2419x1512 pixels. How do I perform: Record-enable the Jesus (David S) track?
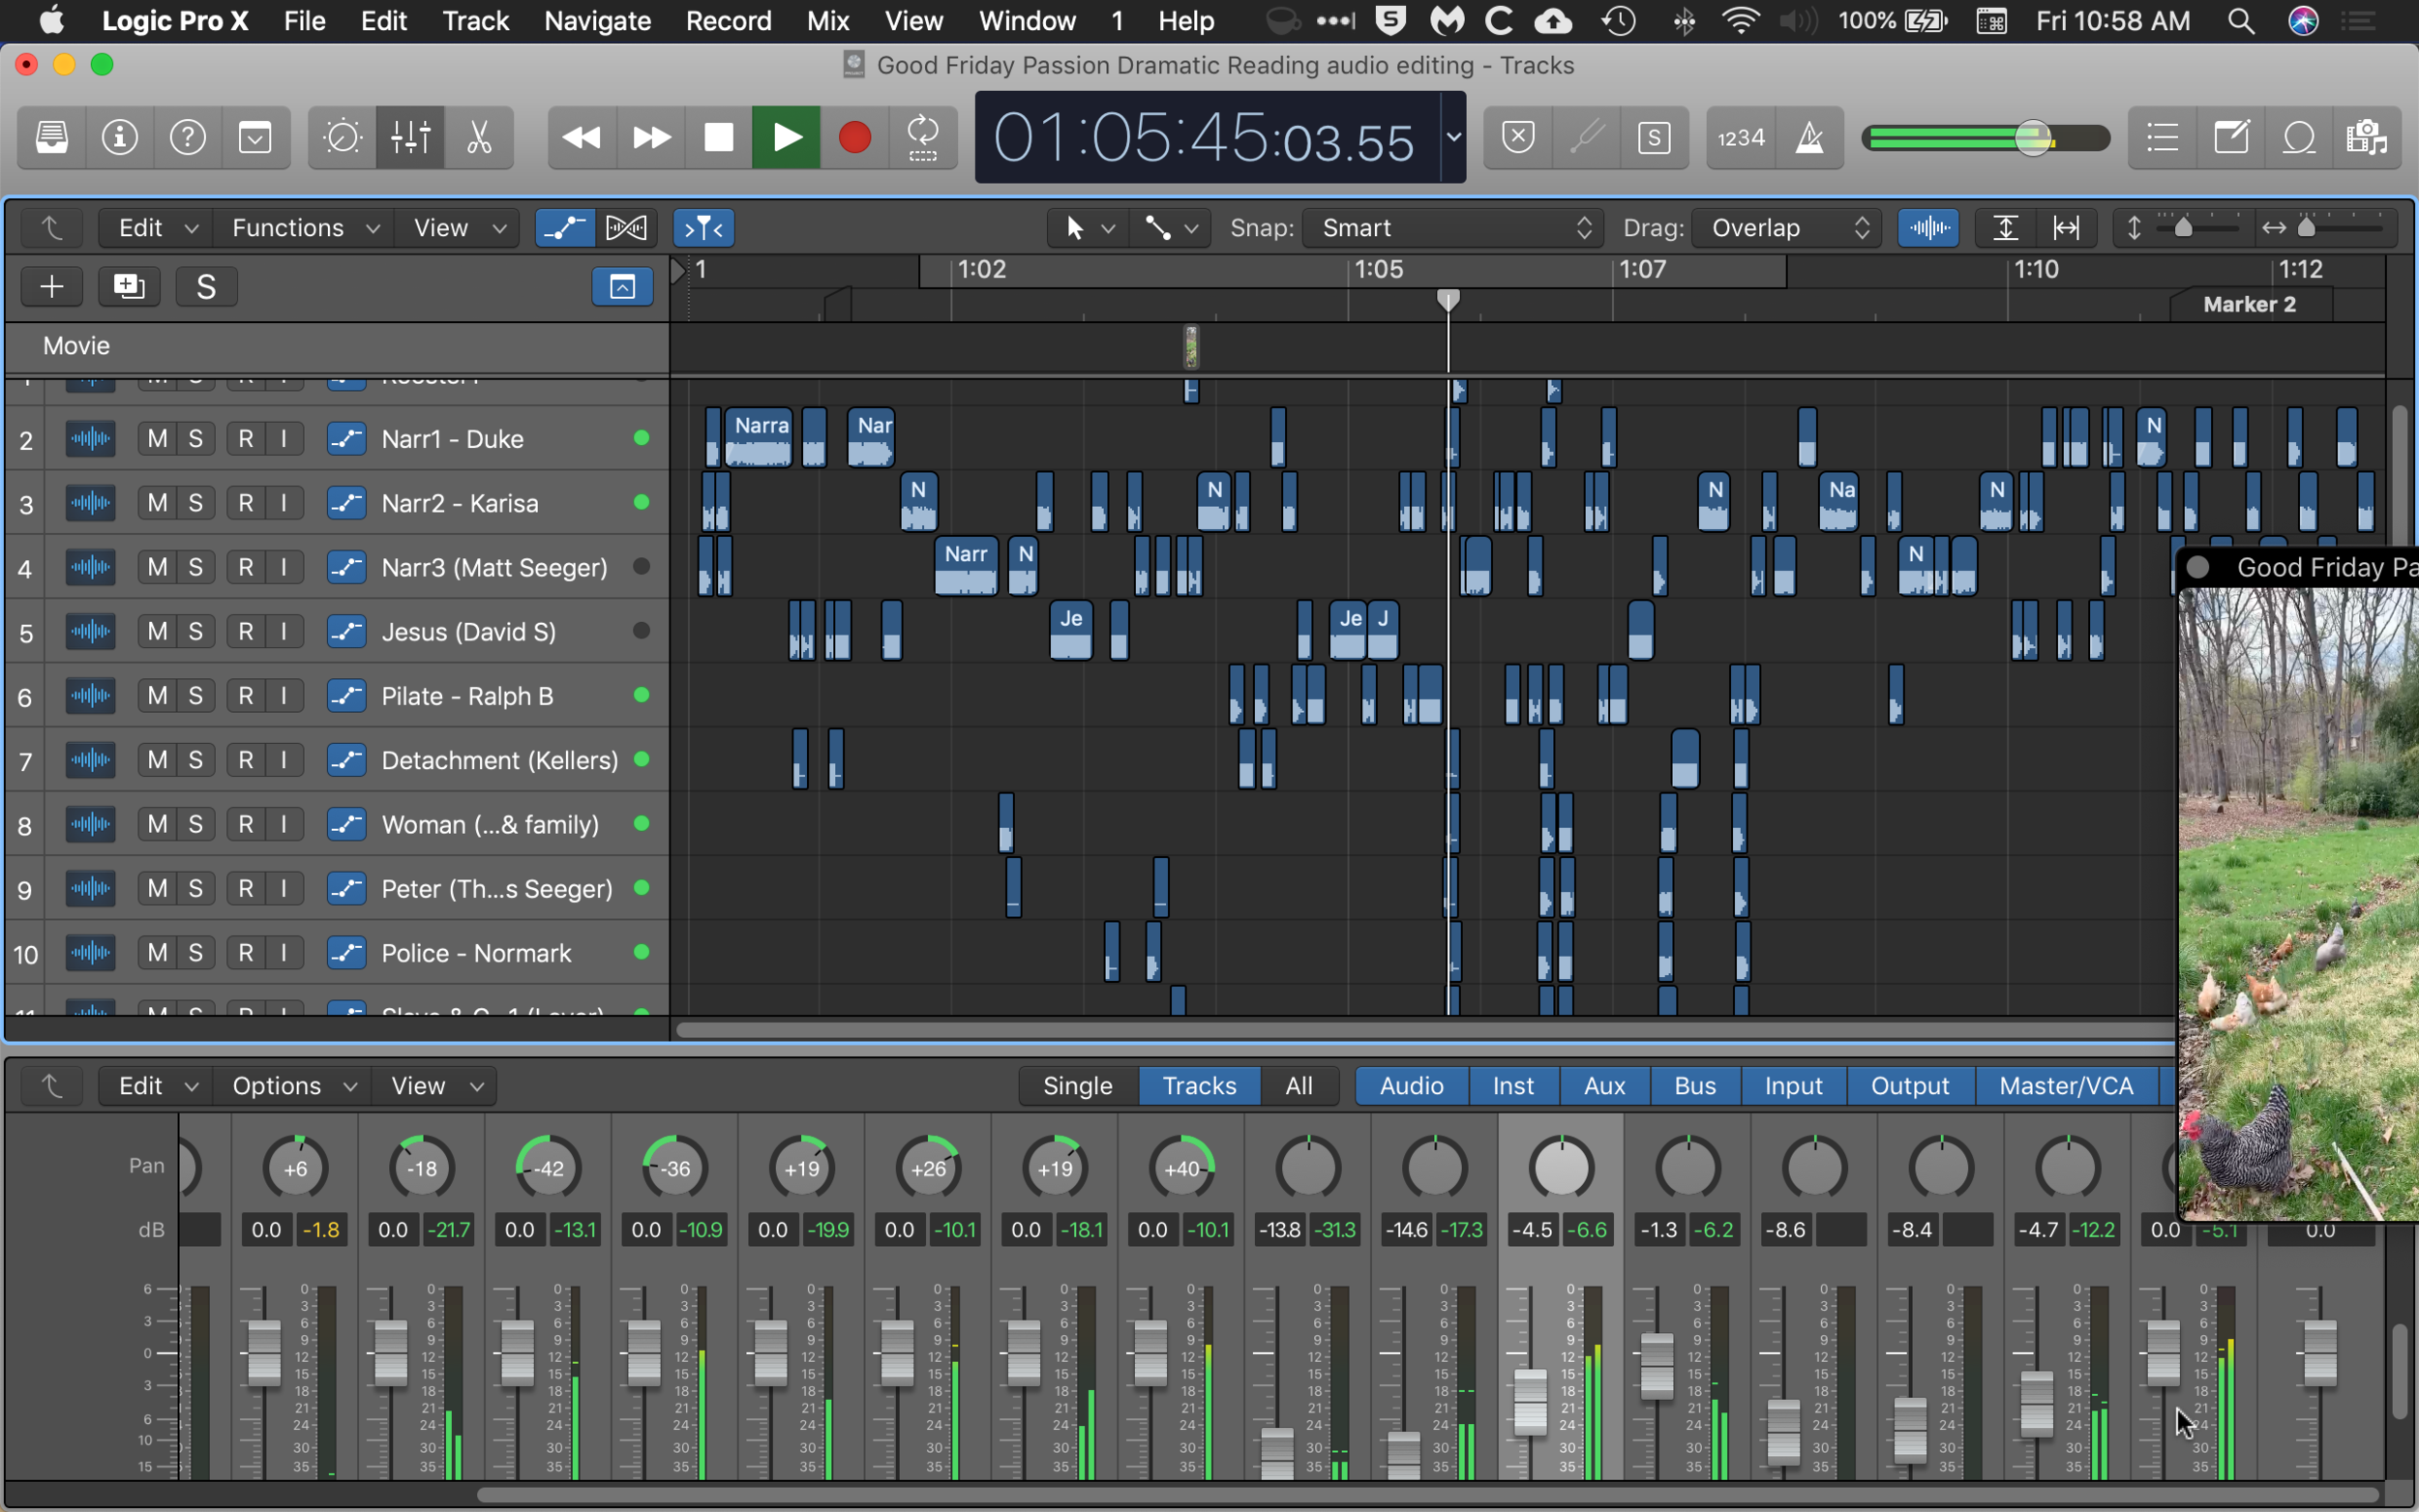246,632
